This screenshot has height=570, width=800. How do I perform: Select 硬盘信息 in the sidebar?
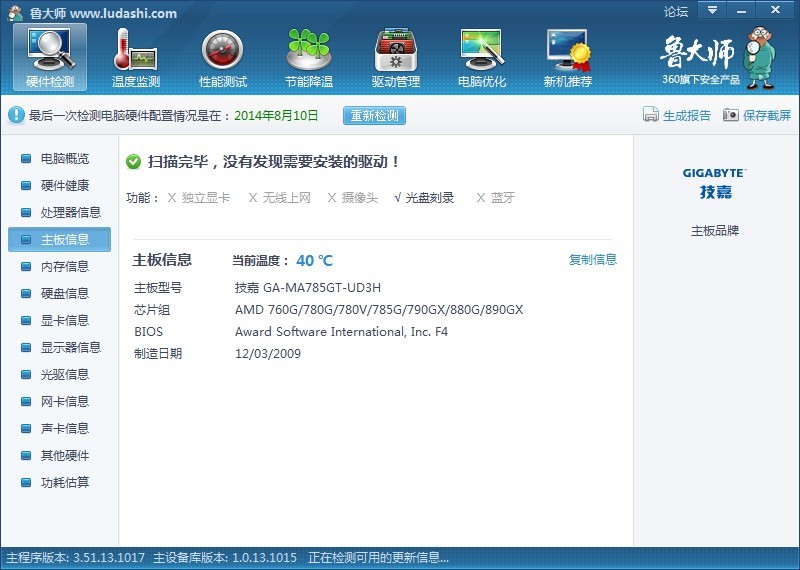59,293
